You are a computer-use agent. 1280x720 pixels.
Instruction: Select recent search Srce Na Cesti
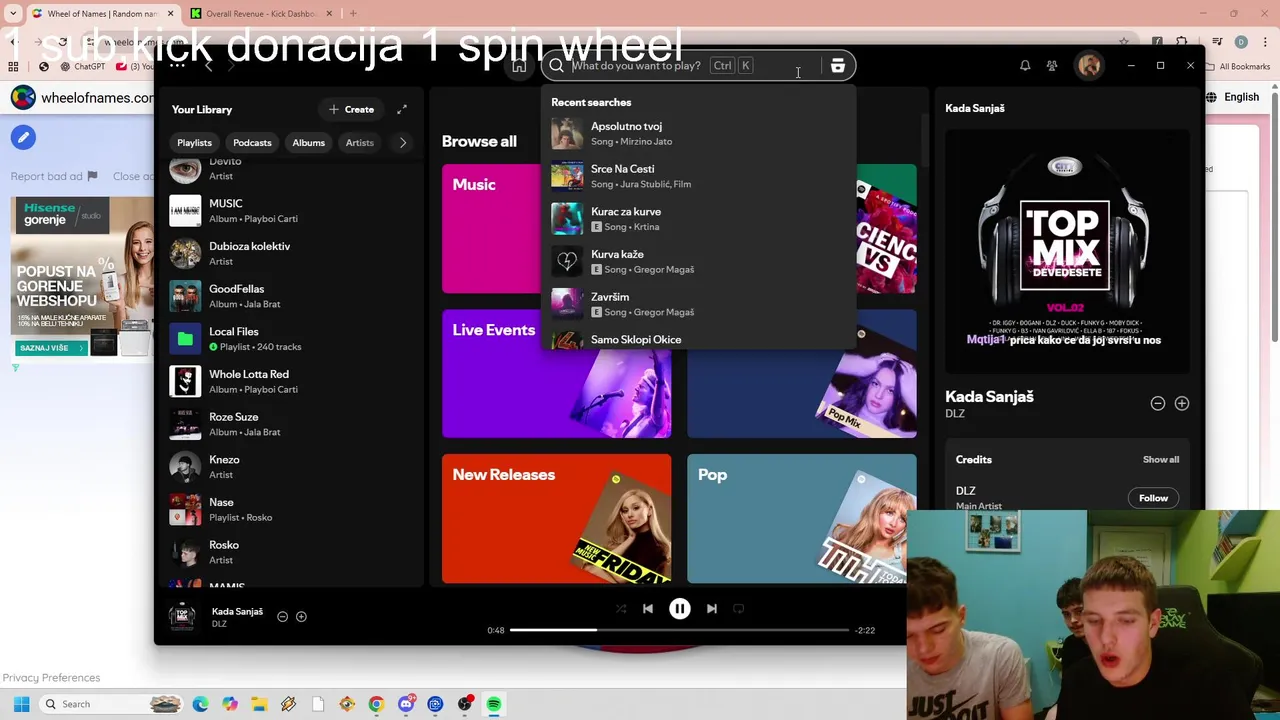click(698, 176)
